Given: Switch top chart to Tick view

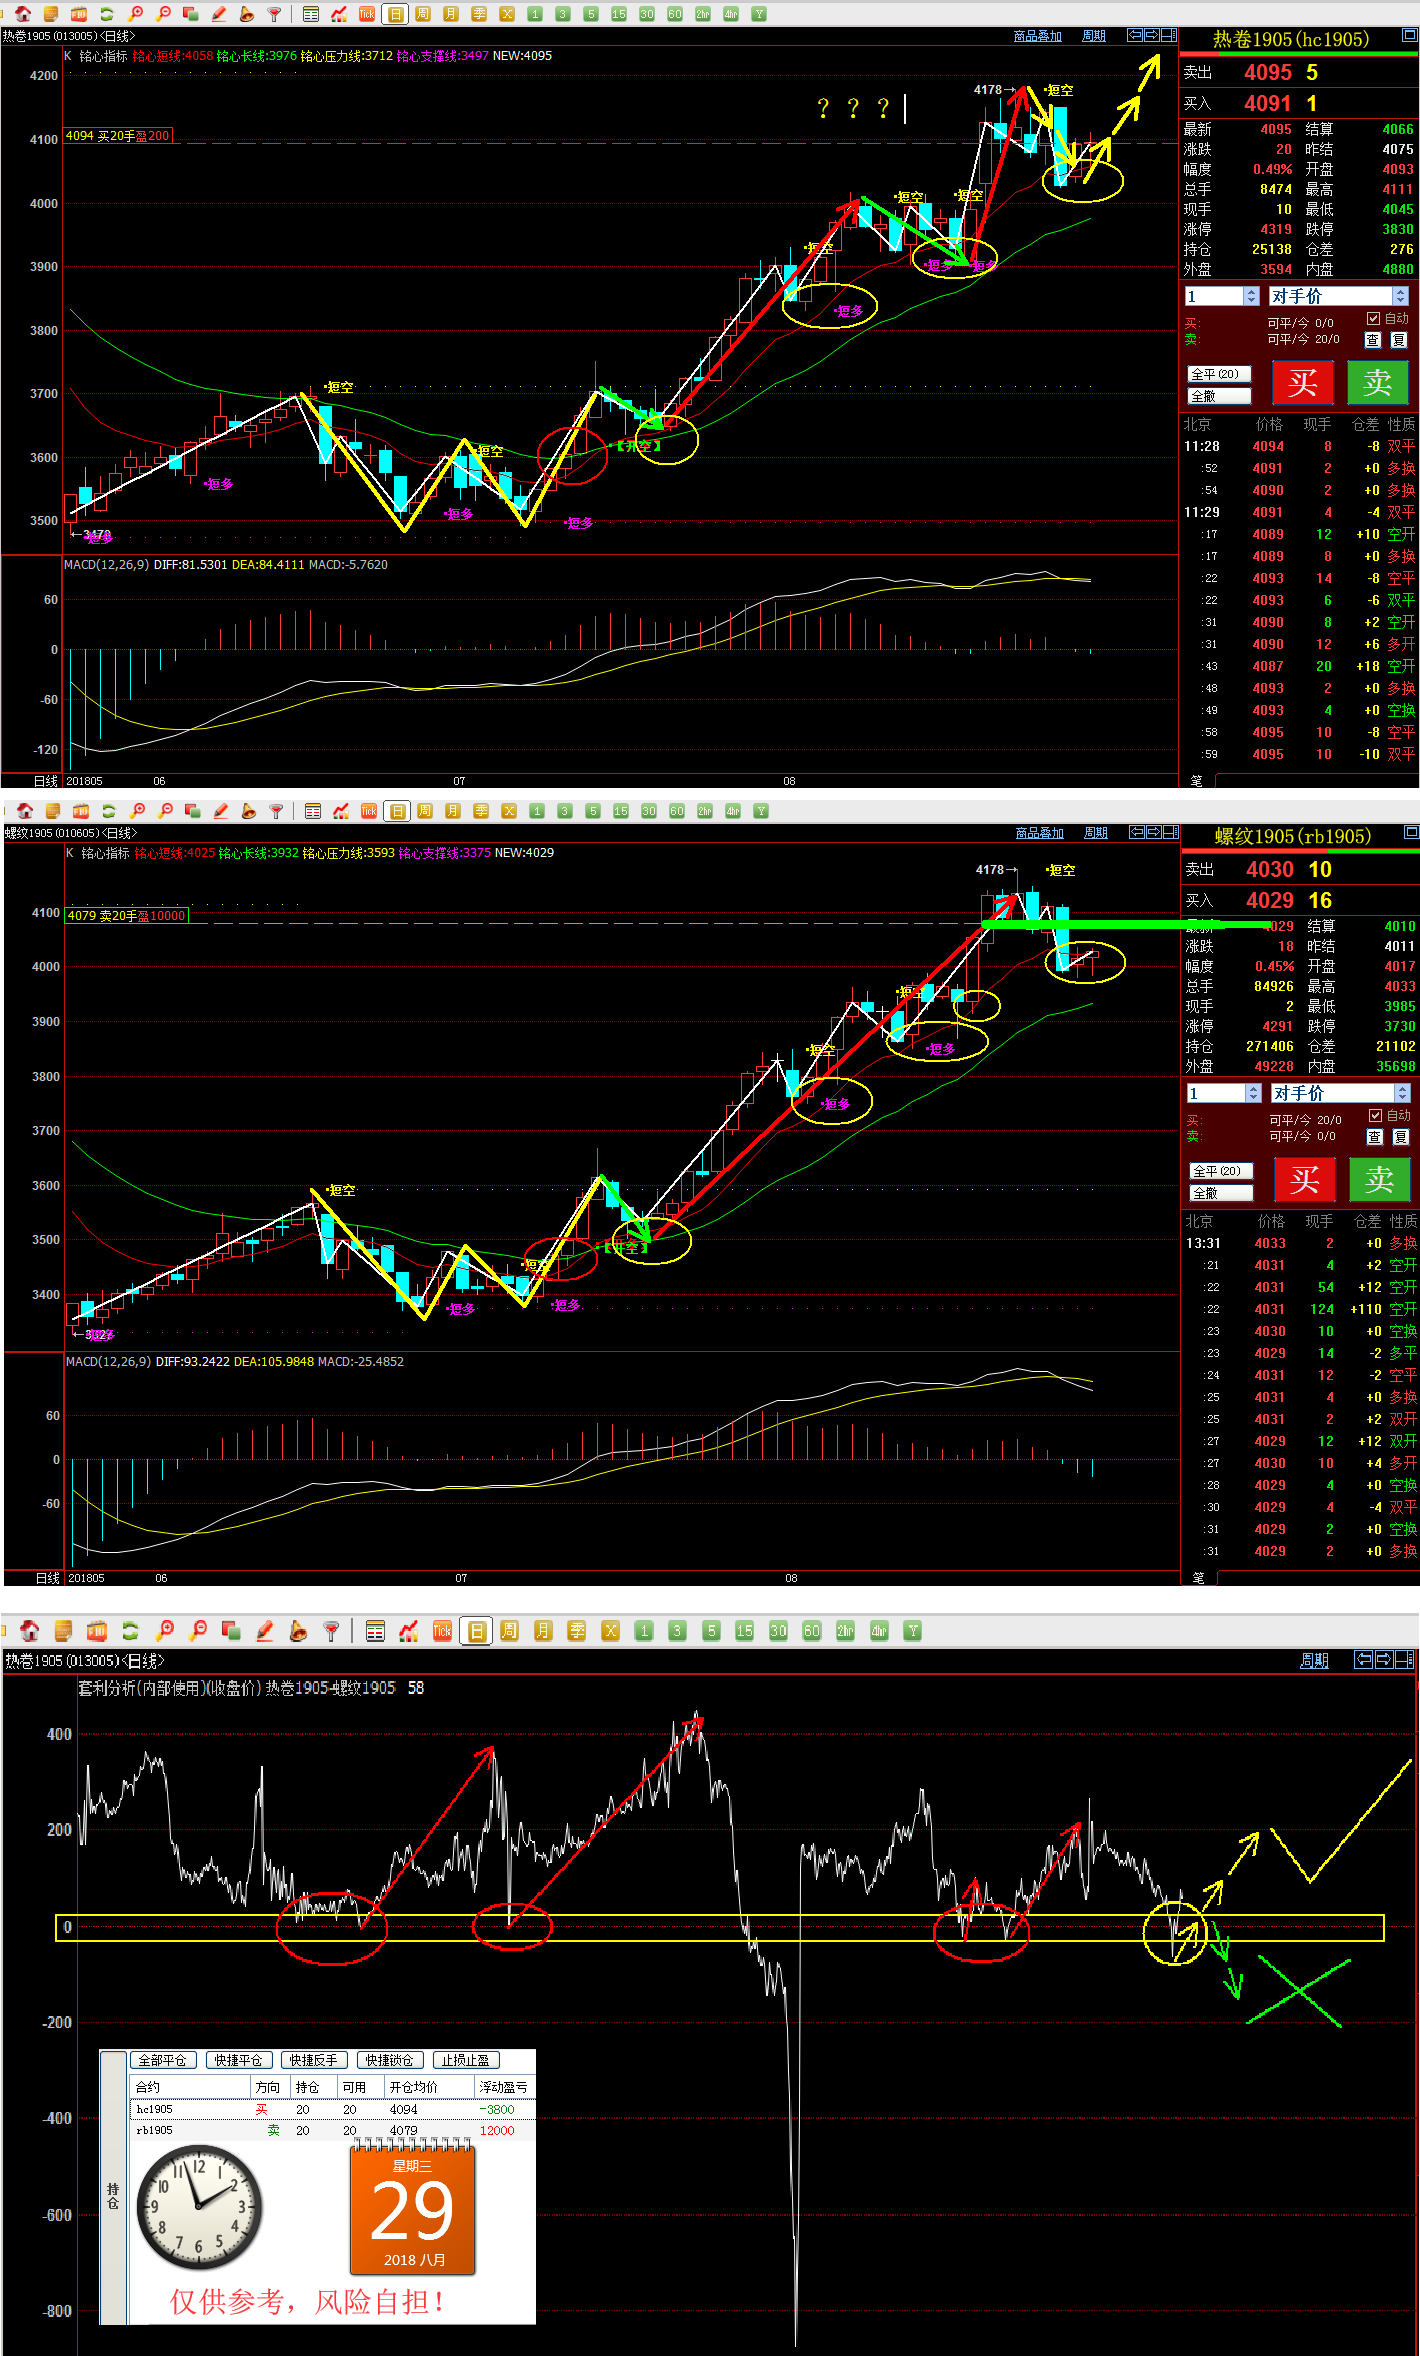Looking at the screenshot, I should point(367,14).
